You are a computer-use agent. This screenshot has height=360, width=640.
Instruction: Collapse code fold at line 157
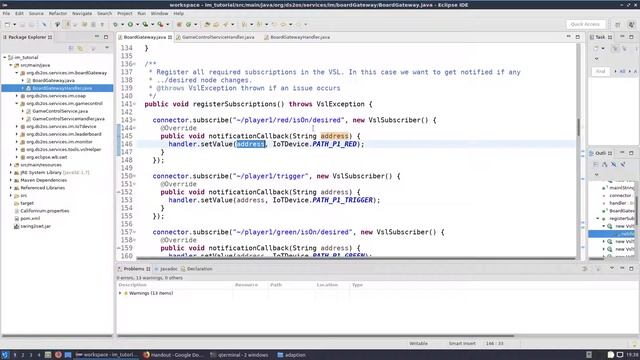pos(135,232)
